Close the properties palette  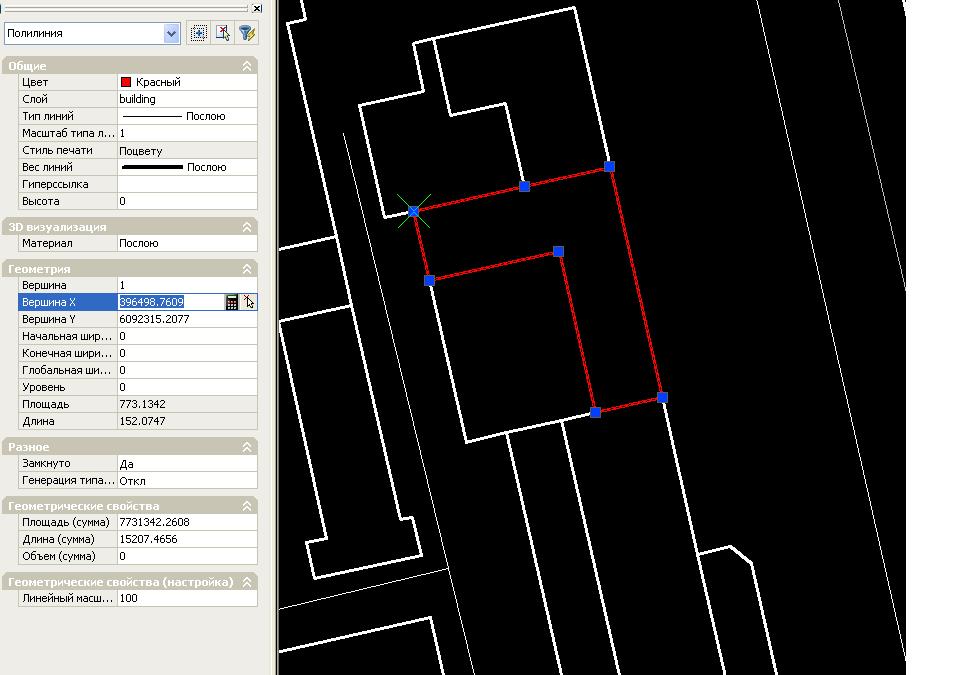coord(257,8)
